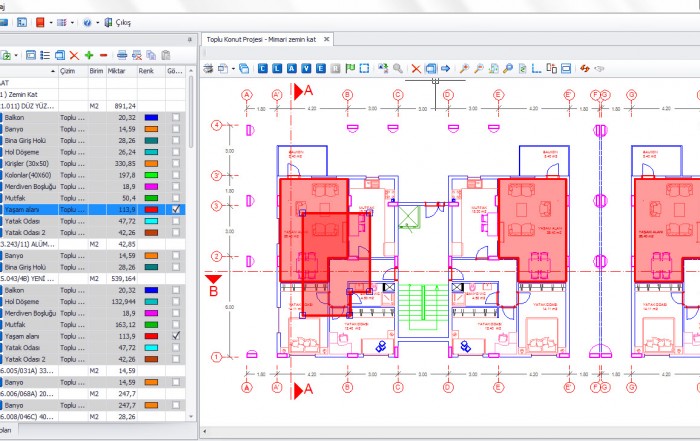
Task: Click the red X icon in drawing toolbar
Action: (x=416, y=68)
